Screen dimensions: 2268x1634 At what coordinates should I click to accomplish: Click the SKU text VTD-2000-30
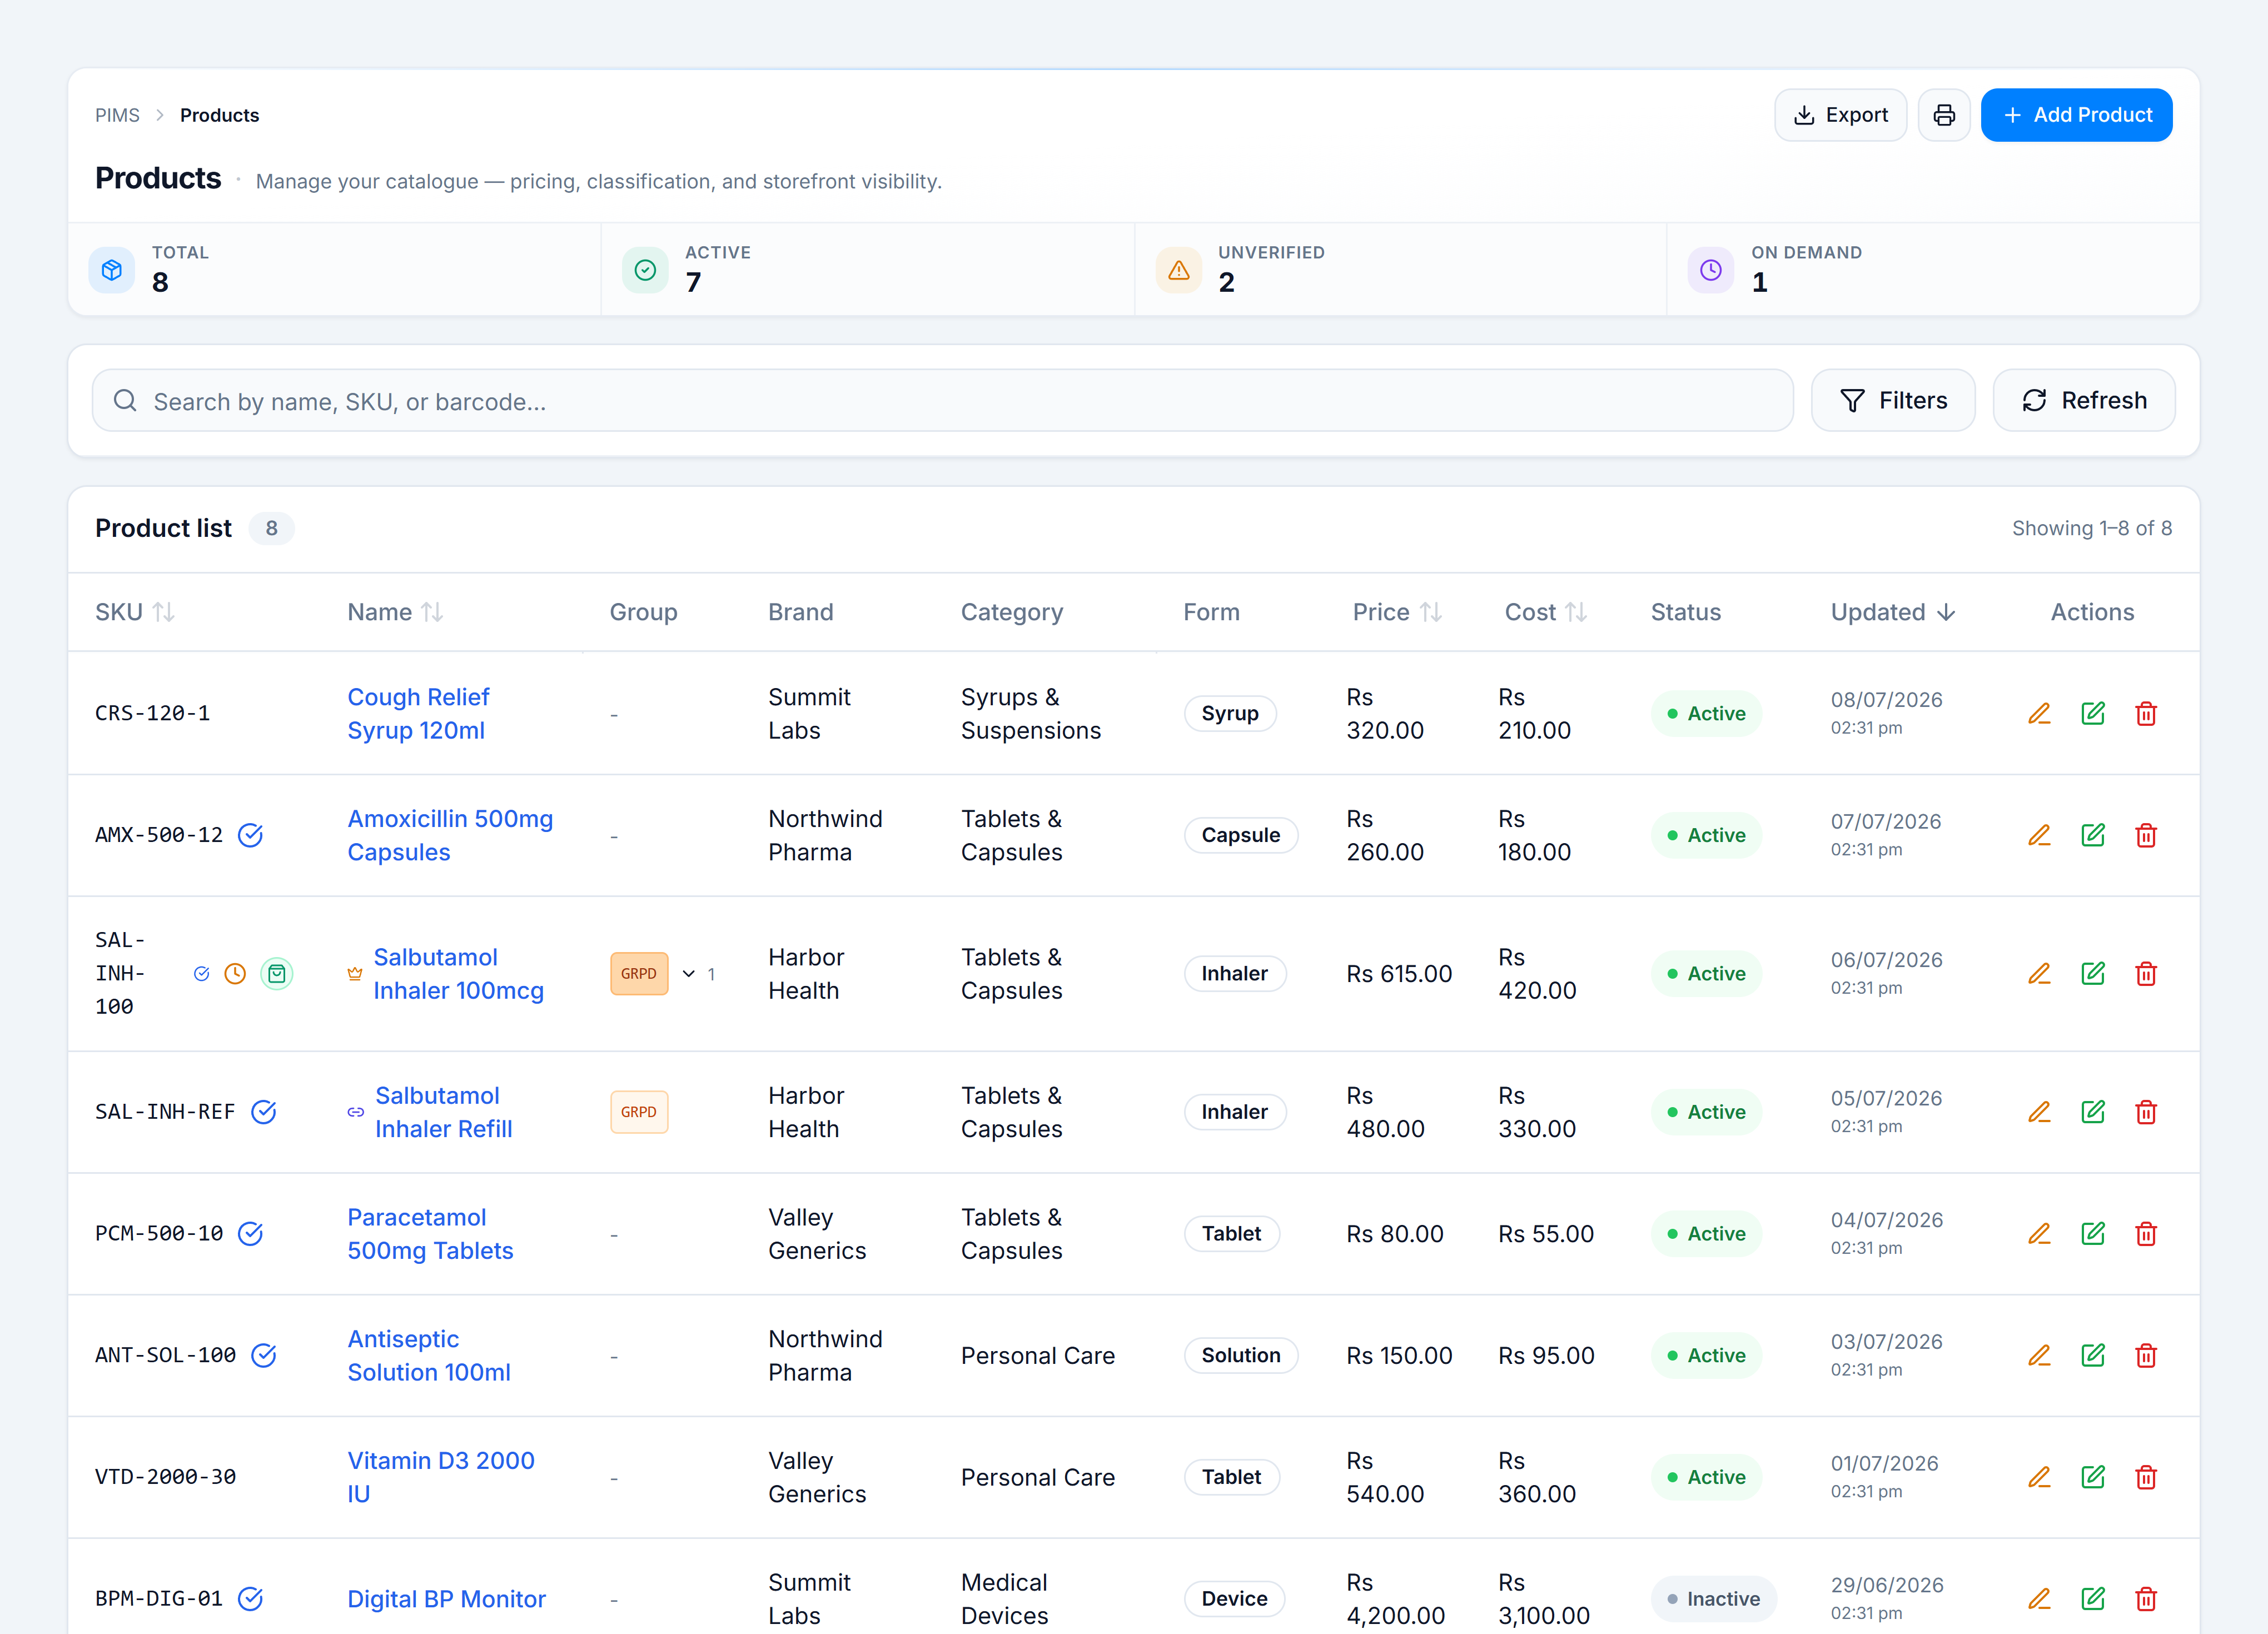pos(165,1477)
